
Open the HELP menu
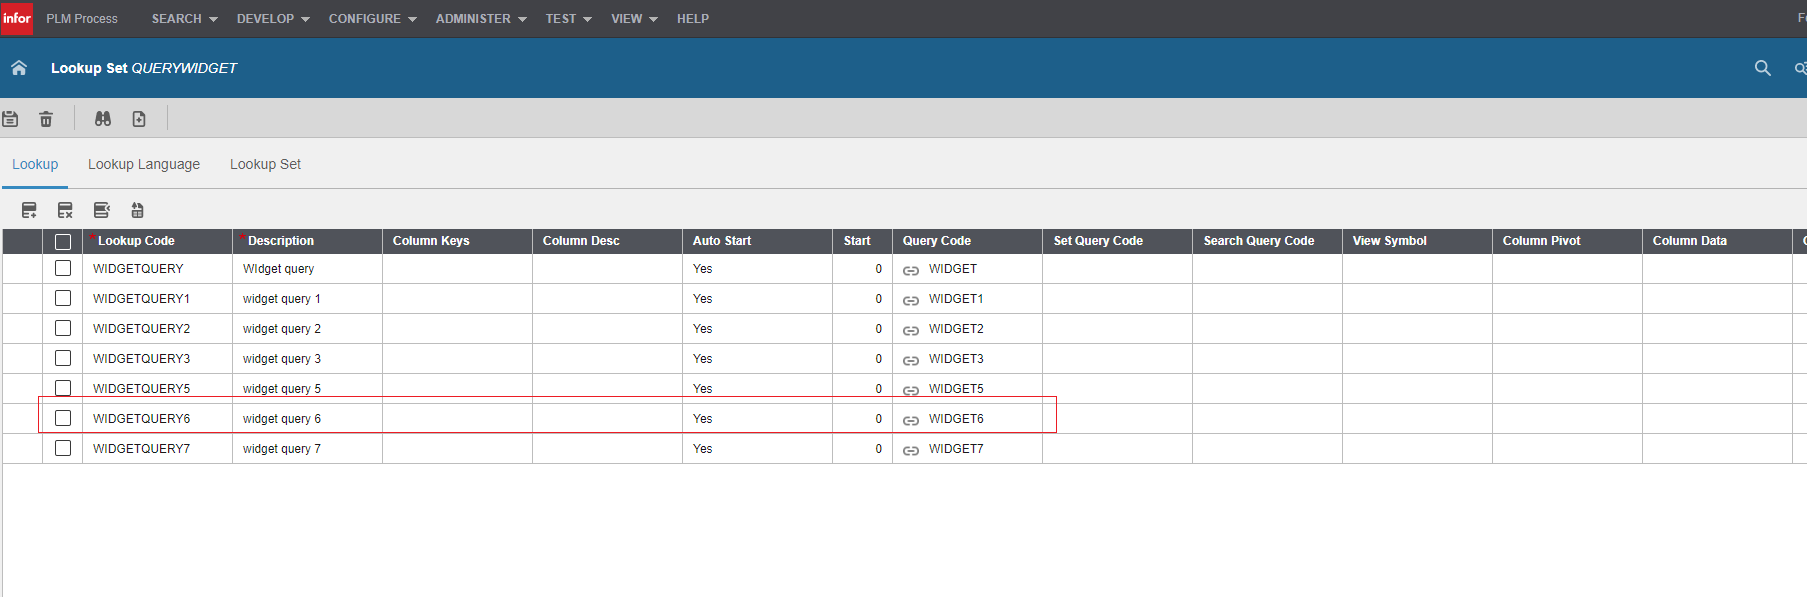692,19
